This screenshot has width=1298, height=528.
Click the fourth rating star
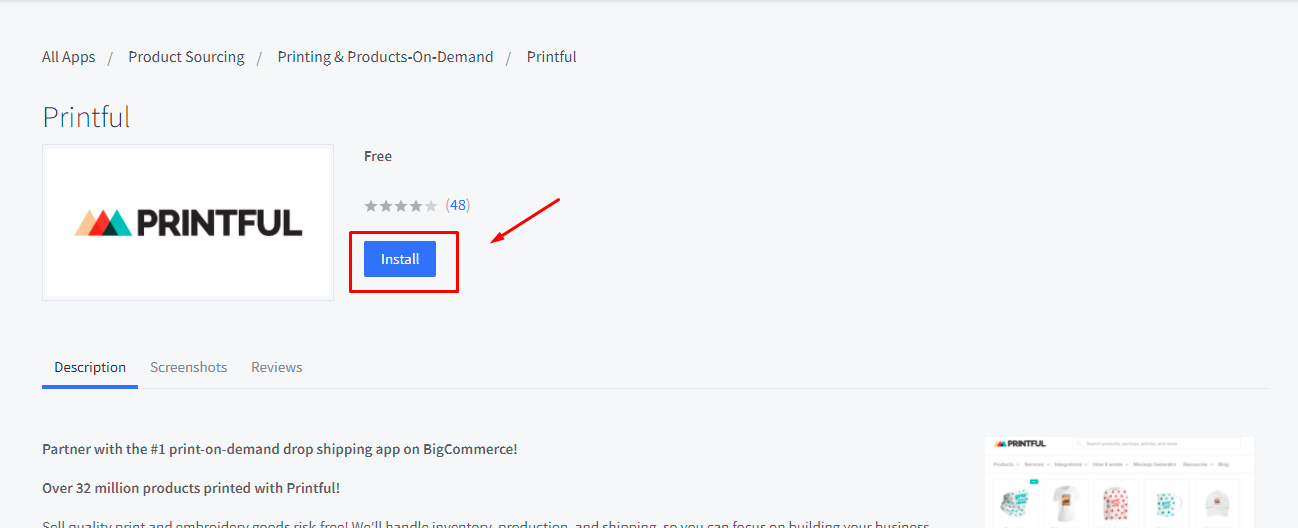(416, 206)
